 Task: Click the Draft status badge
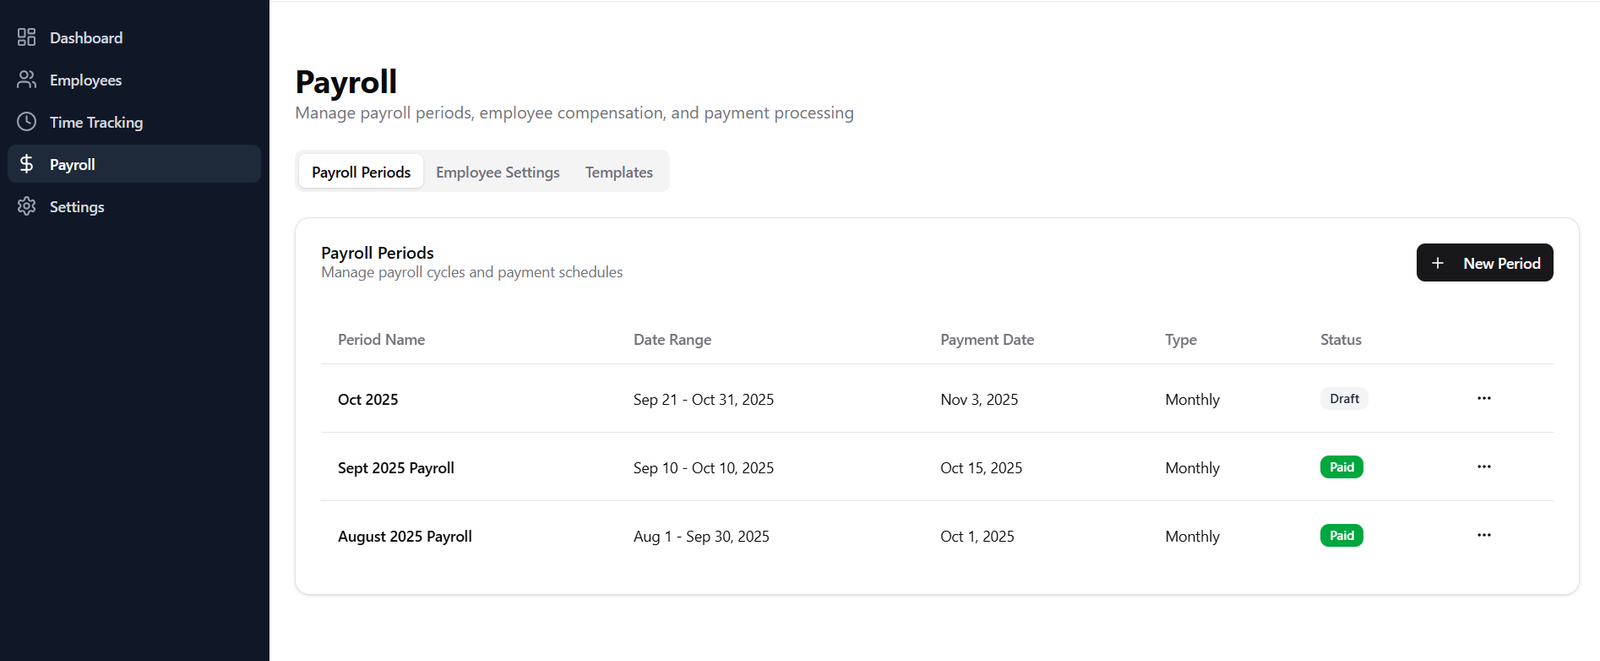click(1344, 399)
